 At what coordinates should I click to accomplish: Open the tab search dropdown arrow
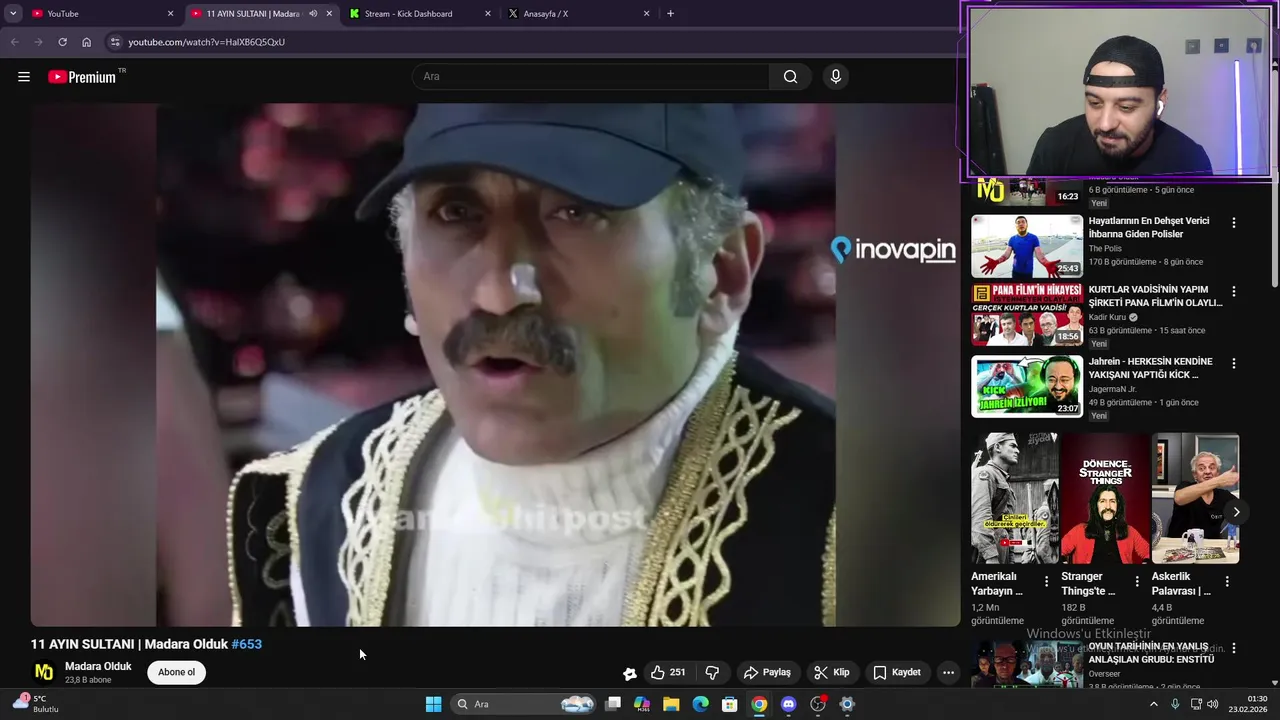13,14
